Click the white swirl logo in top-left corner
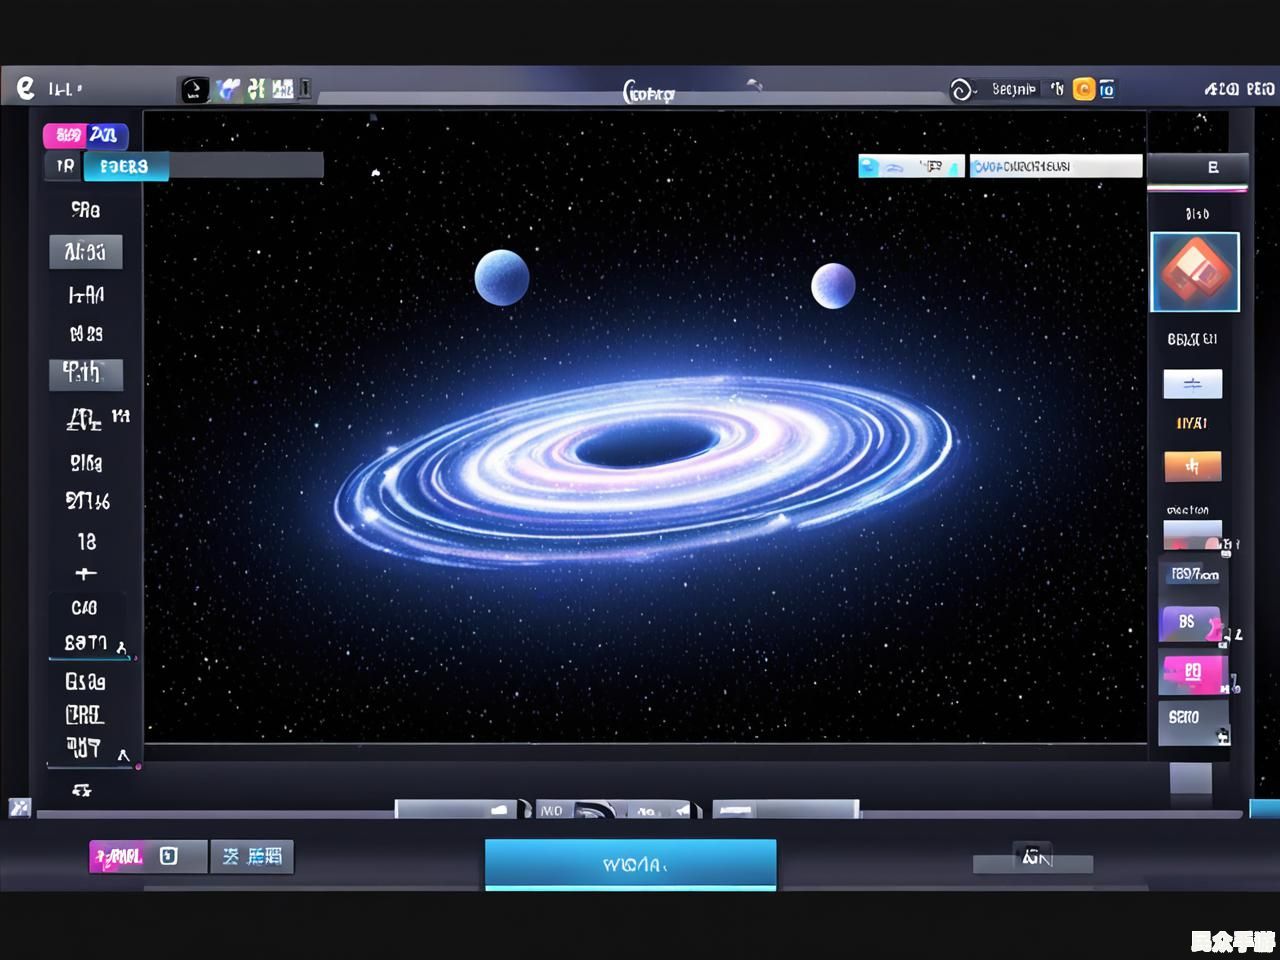1280x960 pixels. 26,88
